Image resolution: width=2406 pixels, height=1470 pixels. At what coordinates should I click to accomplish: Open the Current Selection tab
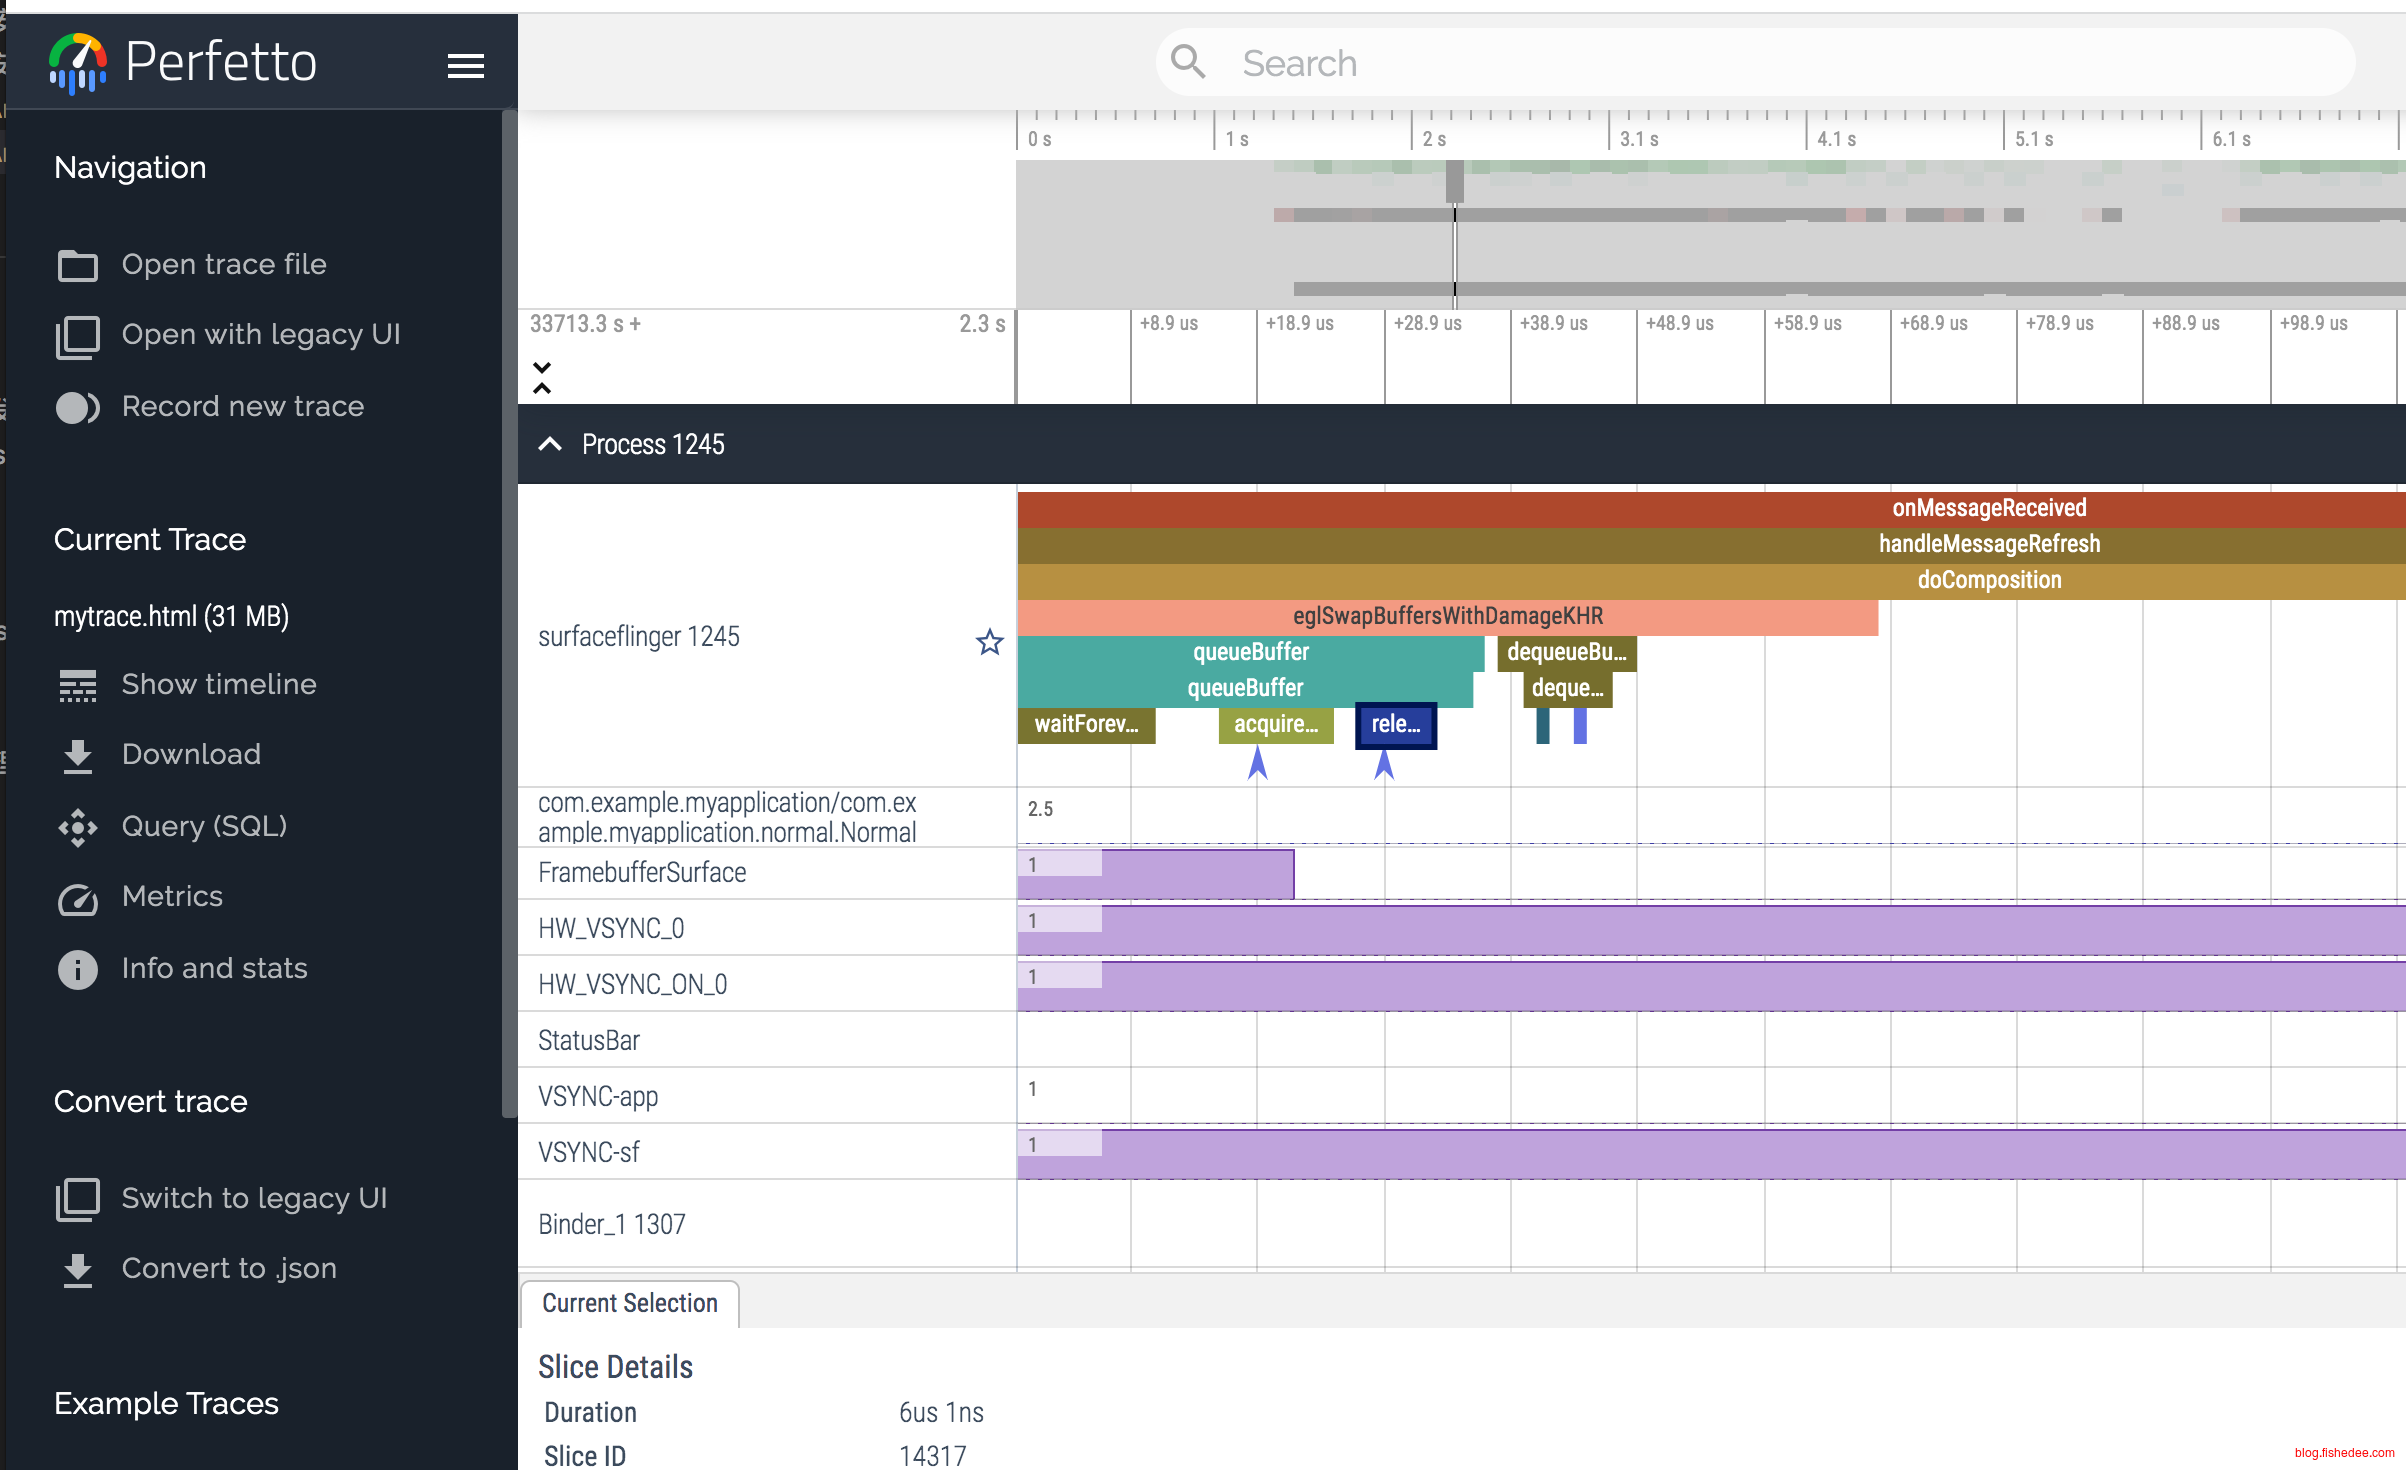[x=630, y=1303]
